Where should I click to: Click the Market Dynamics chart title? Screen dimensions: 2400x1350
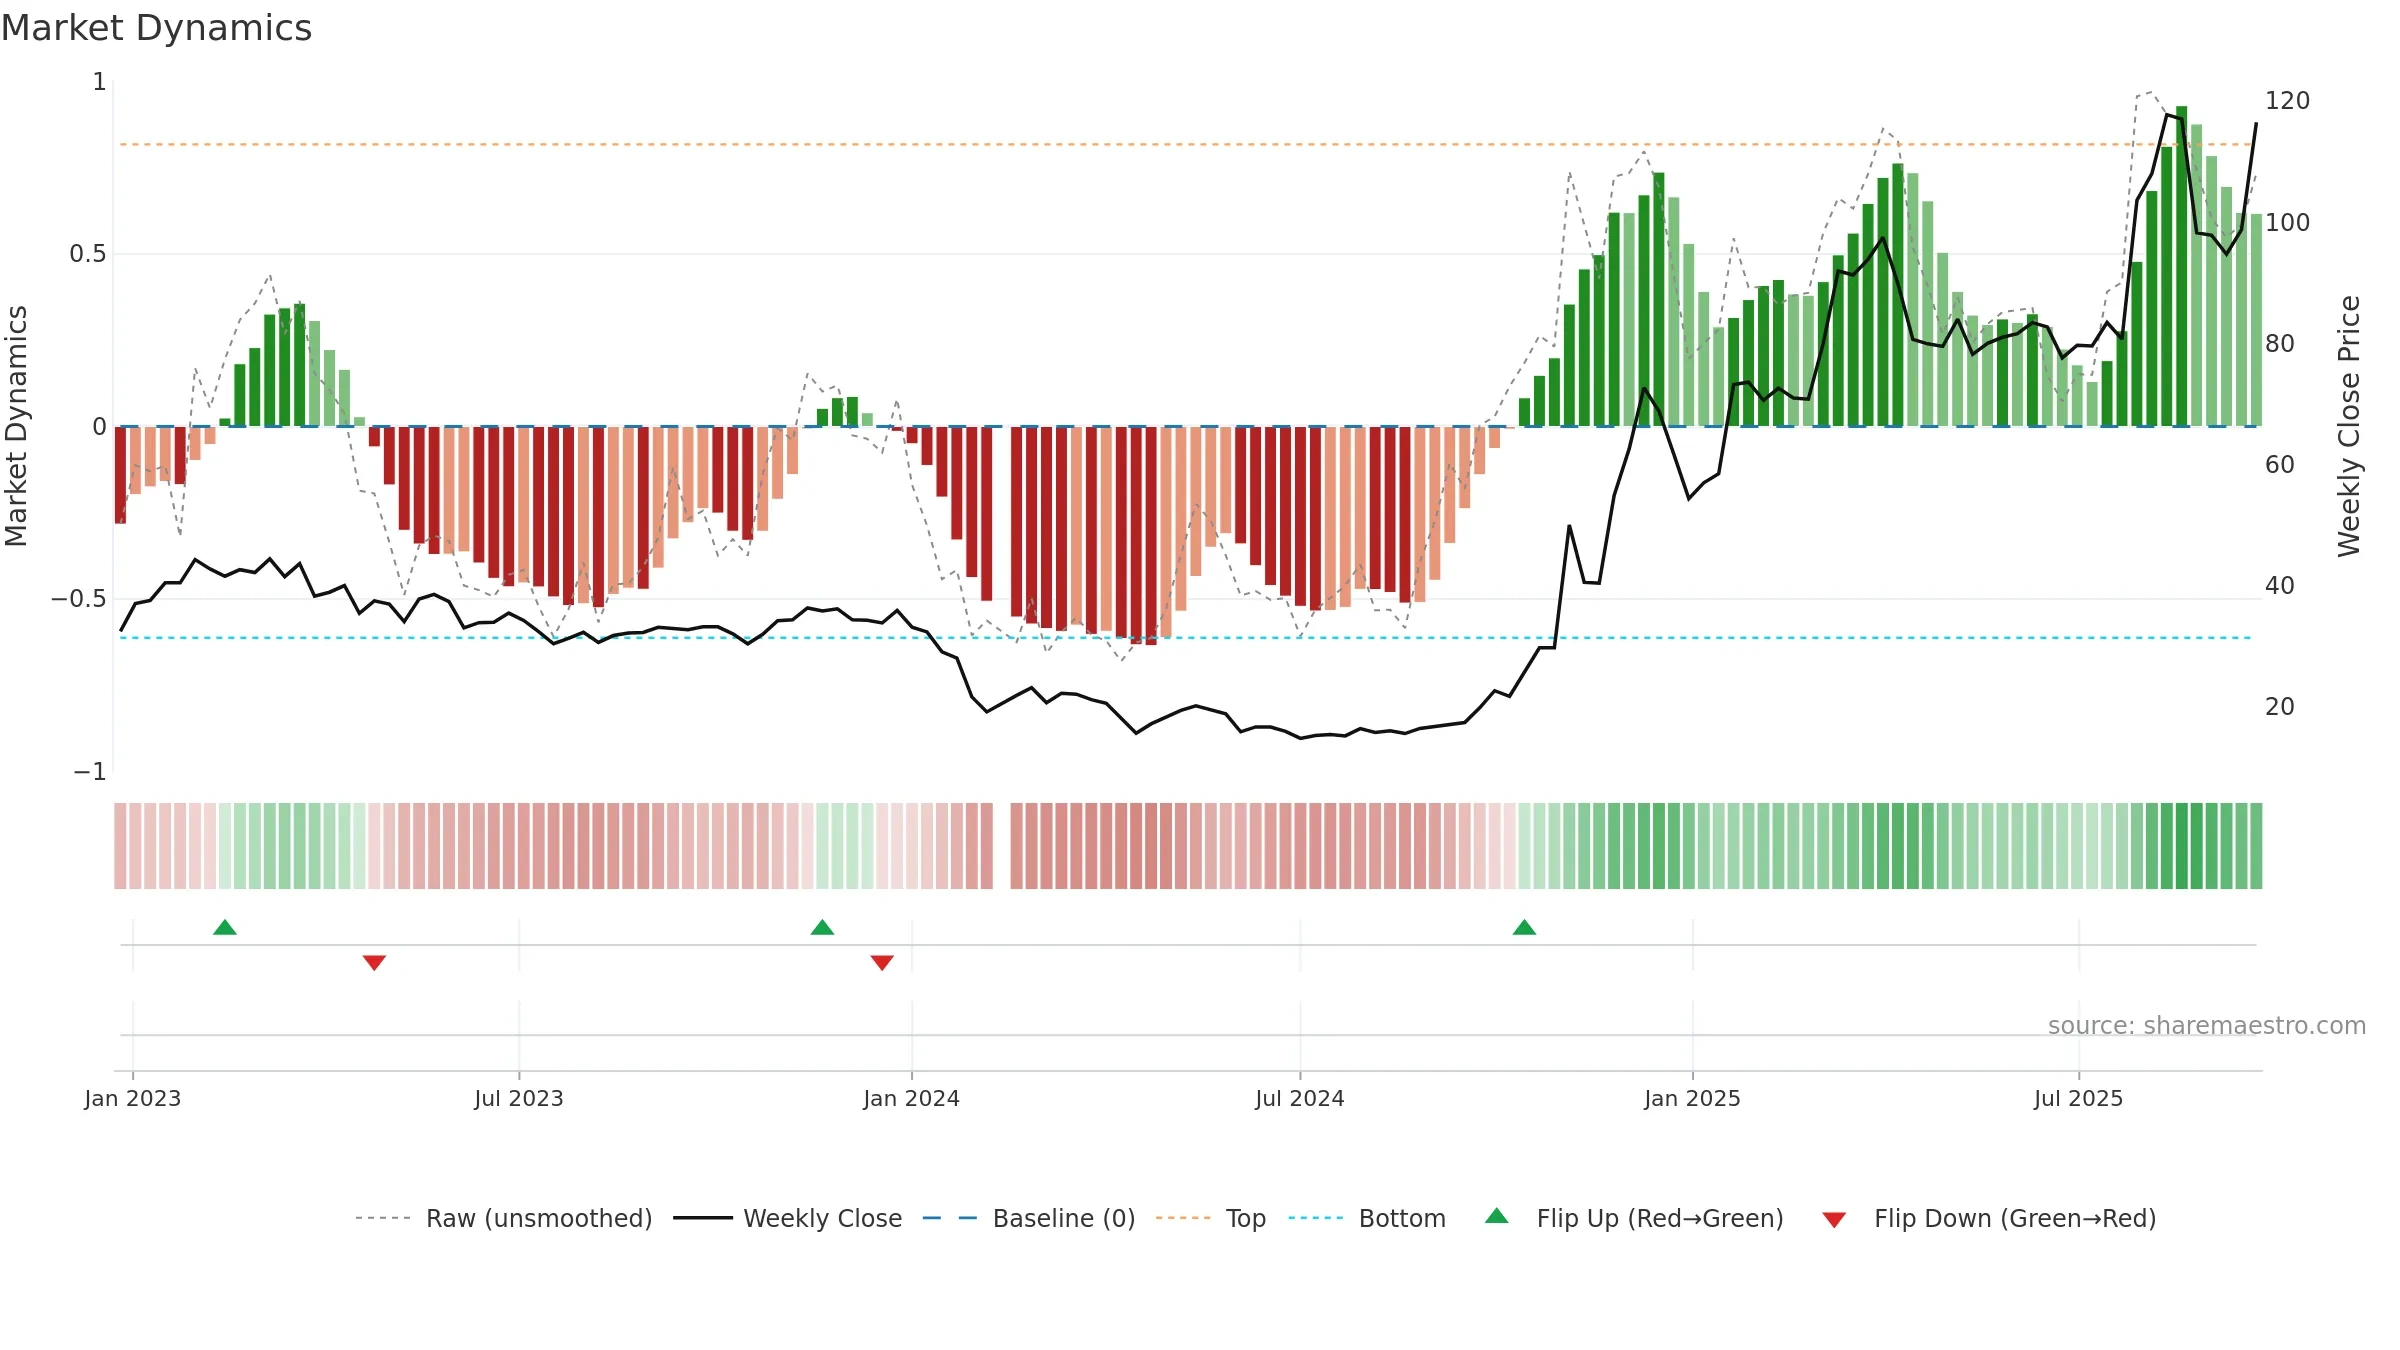(156, 28)
